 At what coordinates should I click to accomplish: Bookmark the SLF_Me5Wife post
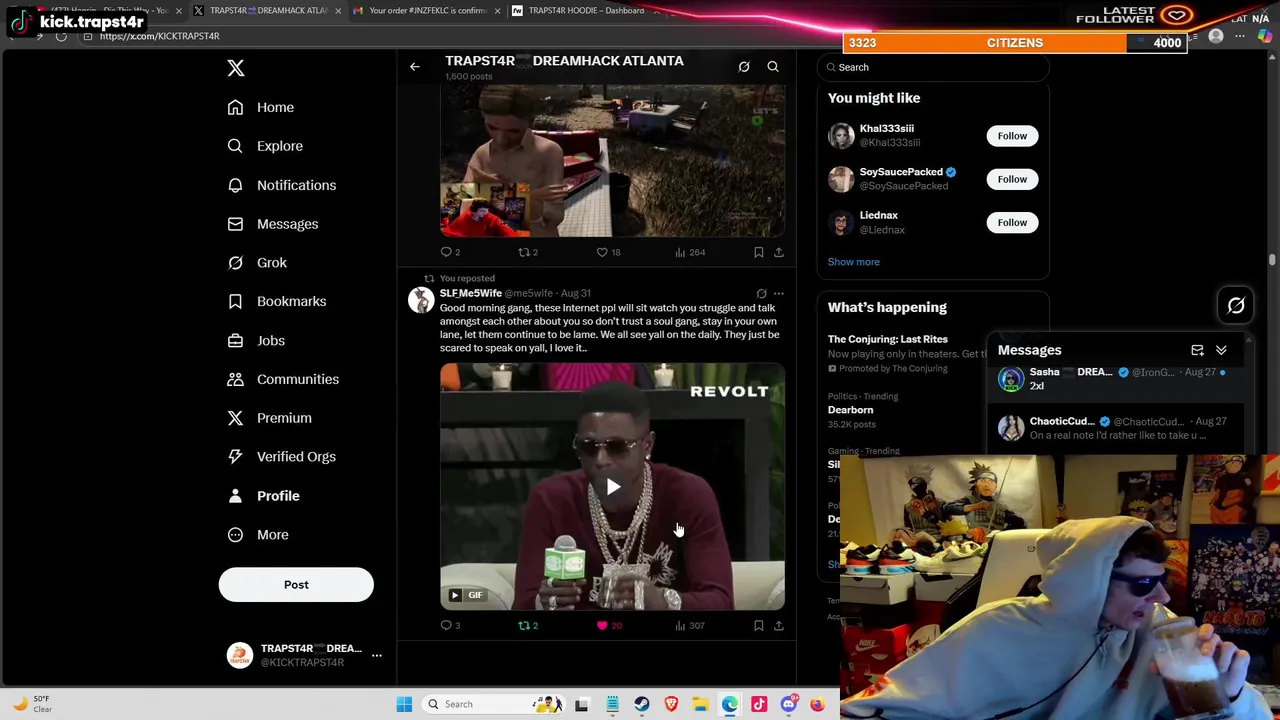click(x=759, y=626)
